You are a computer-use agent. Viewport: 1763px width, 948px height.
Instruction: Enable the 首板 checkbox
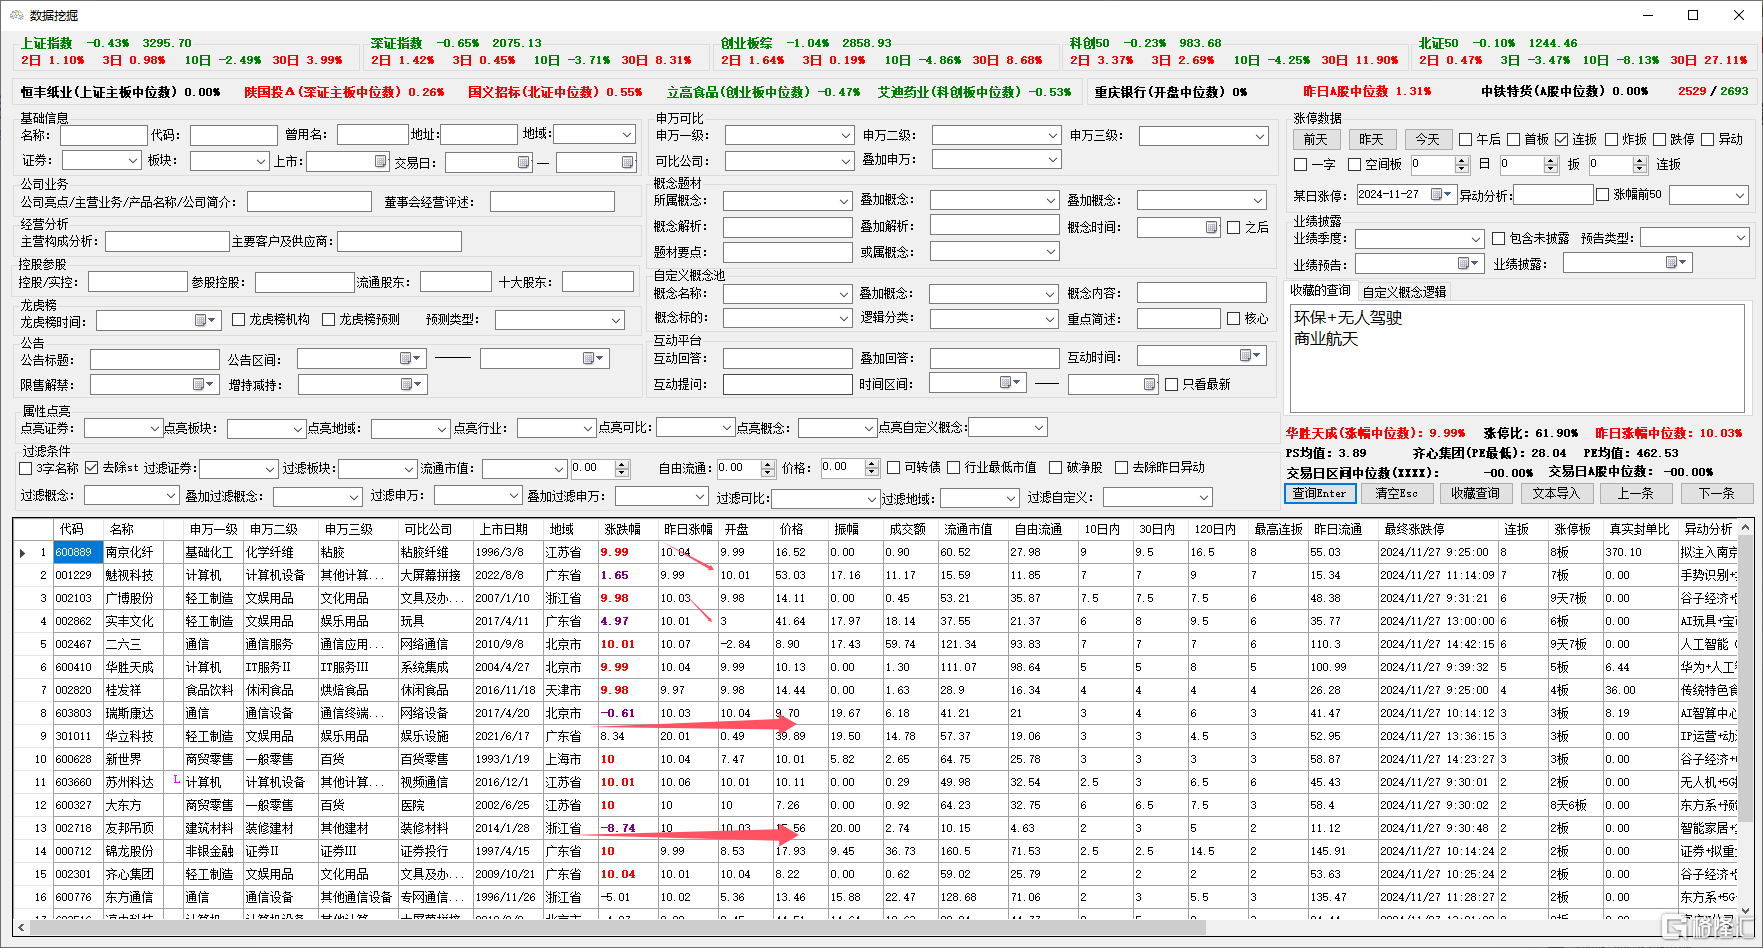(x=1514, y=140)
